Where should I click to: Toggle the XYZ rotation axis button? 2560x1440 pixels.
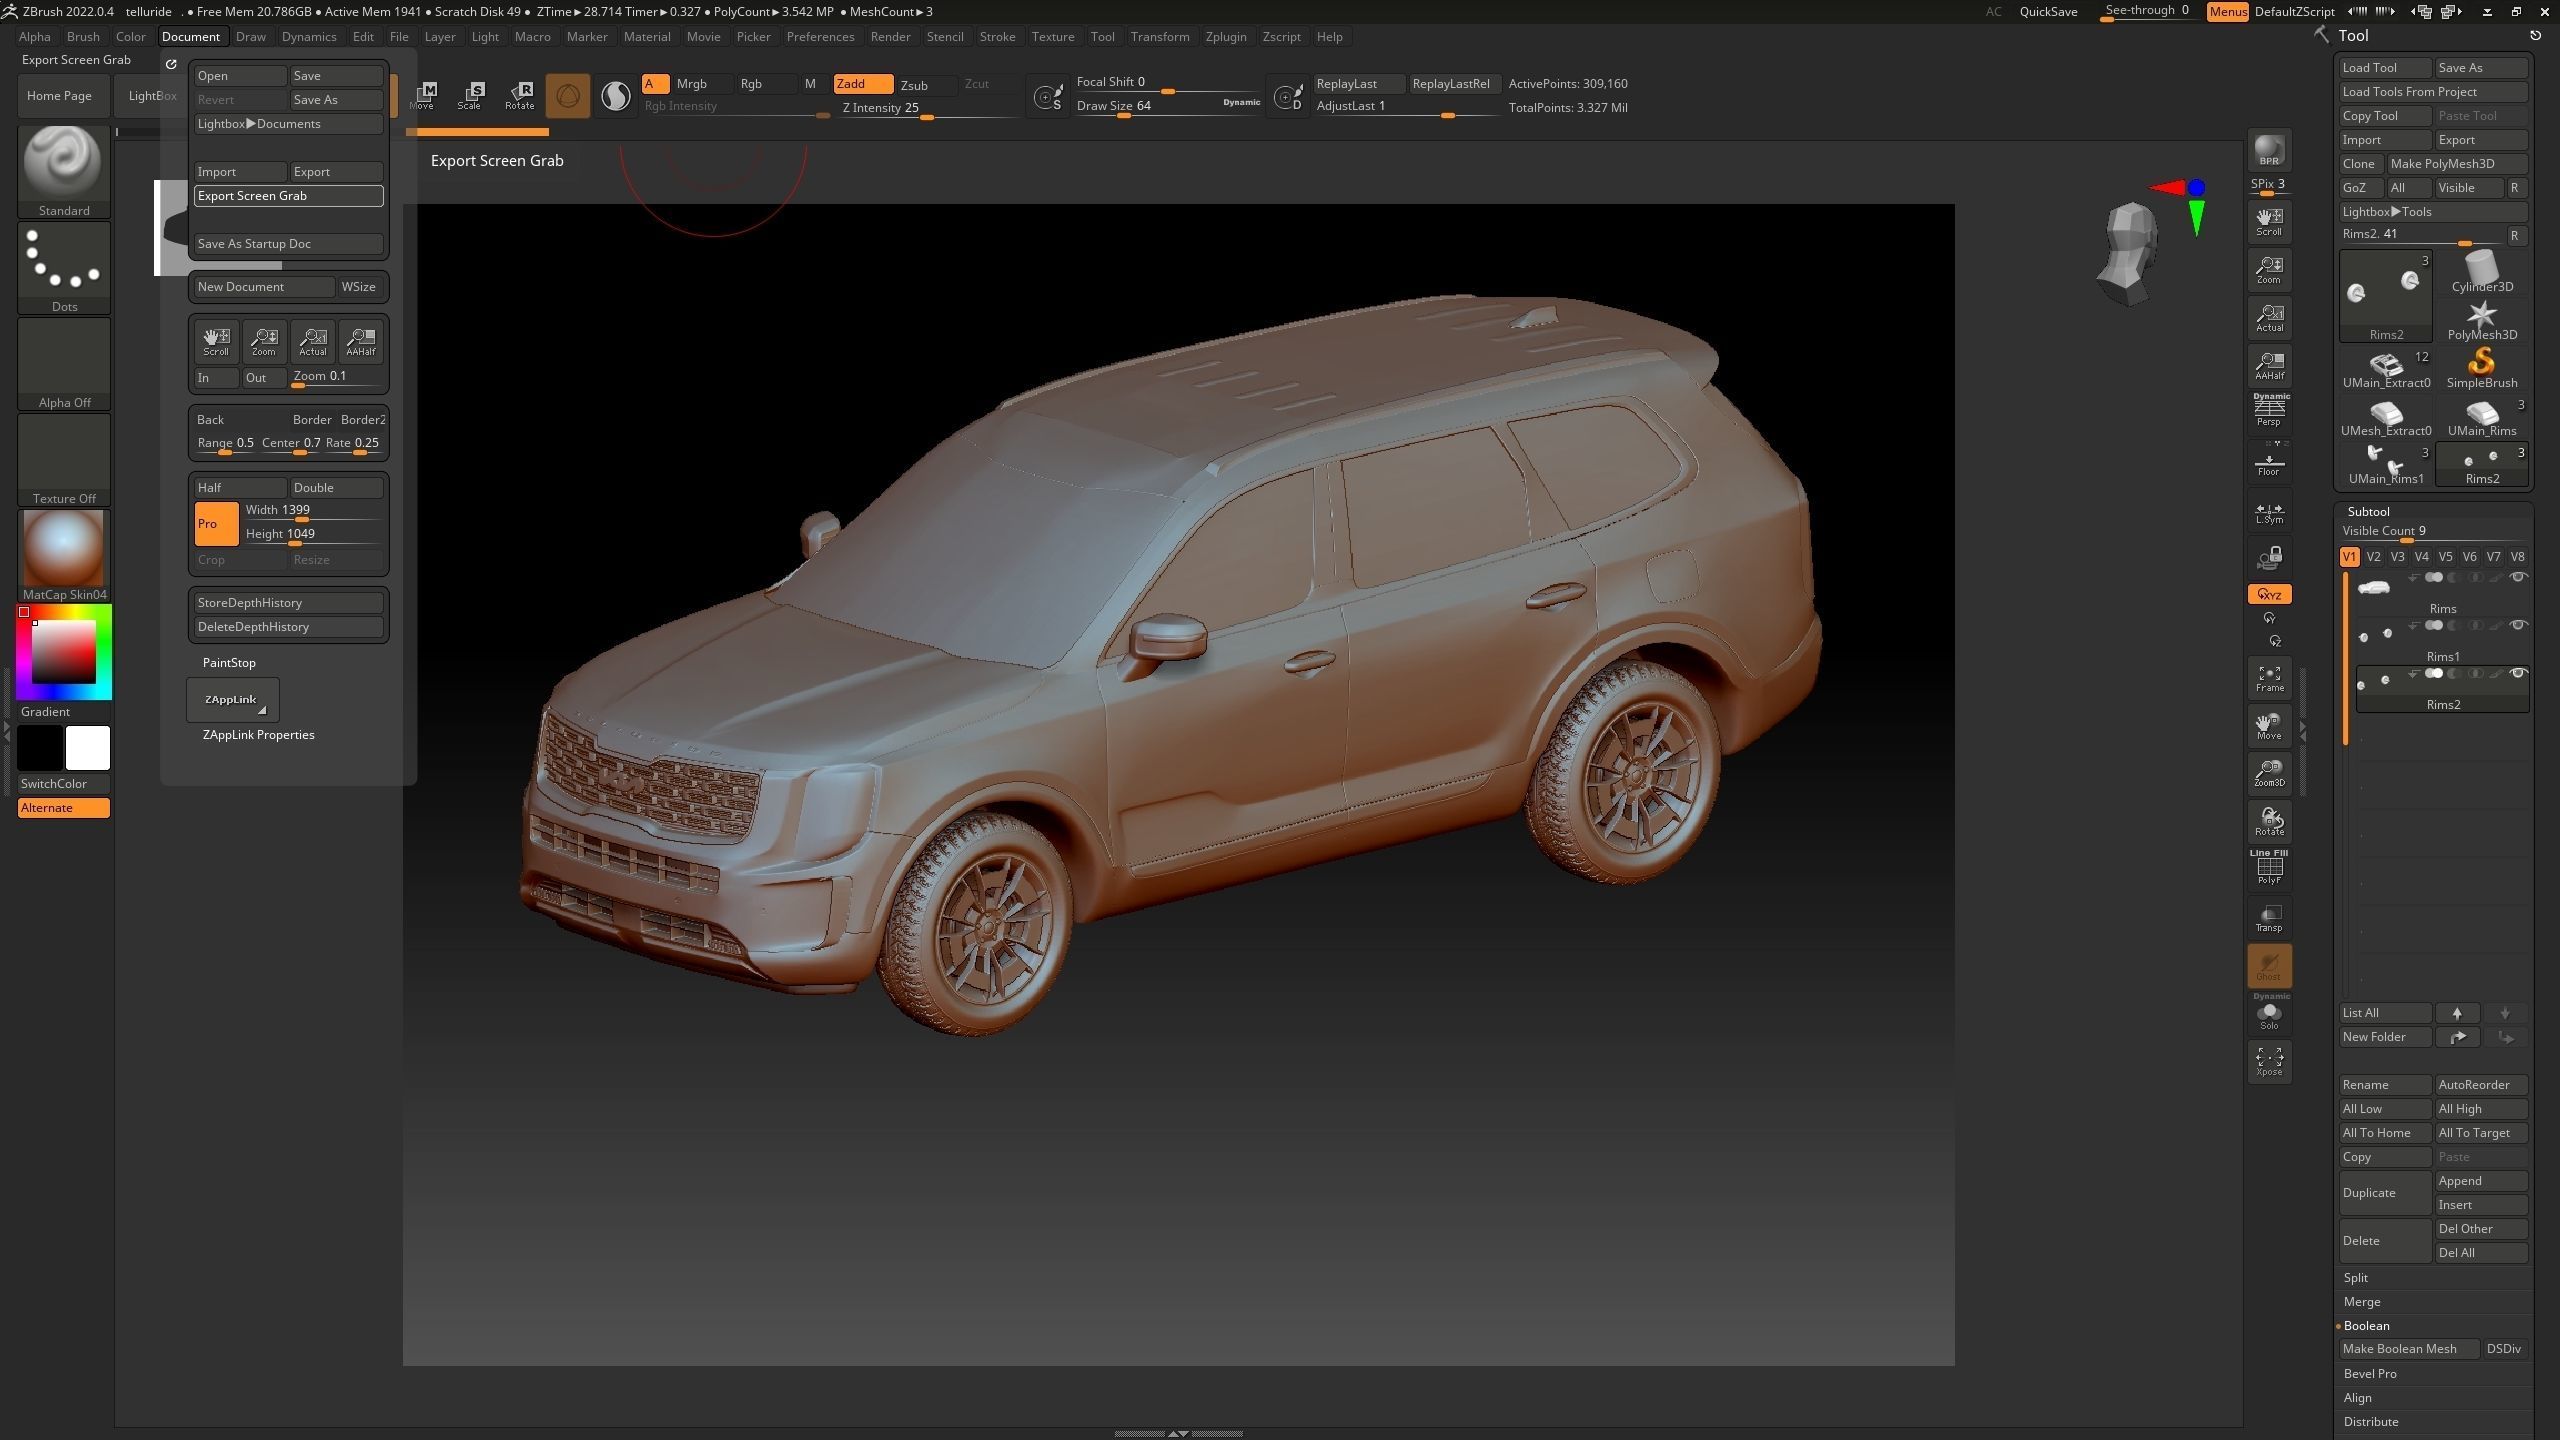click(x=2269, y=594)
